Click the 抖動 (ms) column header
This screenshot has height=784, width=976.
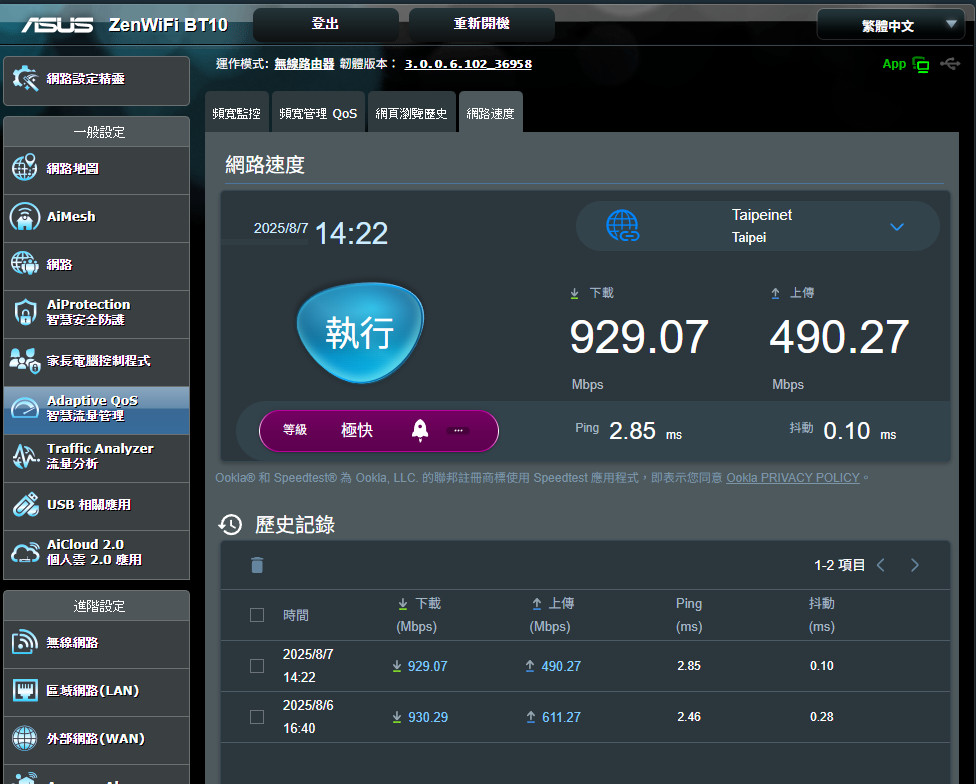pyautogui.click(x=822, y=615)
